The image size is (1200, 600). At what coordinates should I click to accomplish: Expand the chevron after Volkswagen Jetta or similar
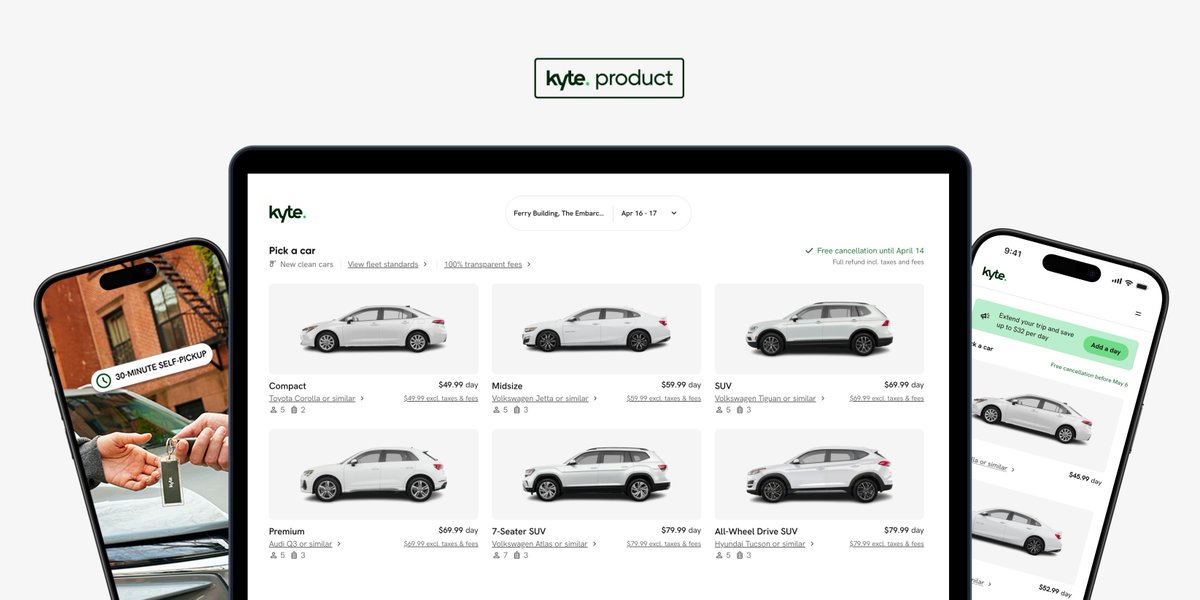click(x=596, y=398)
